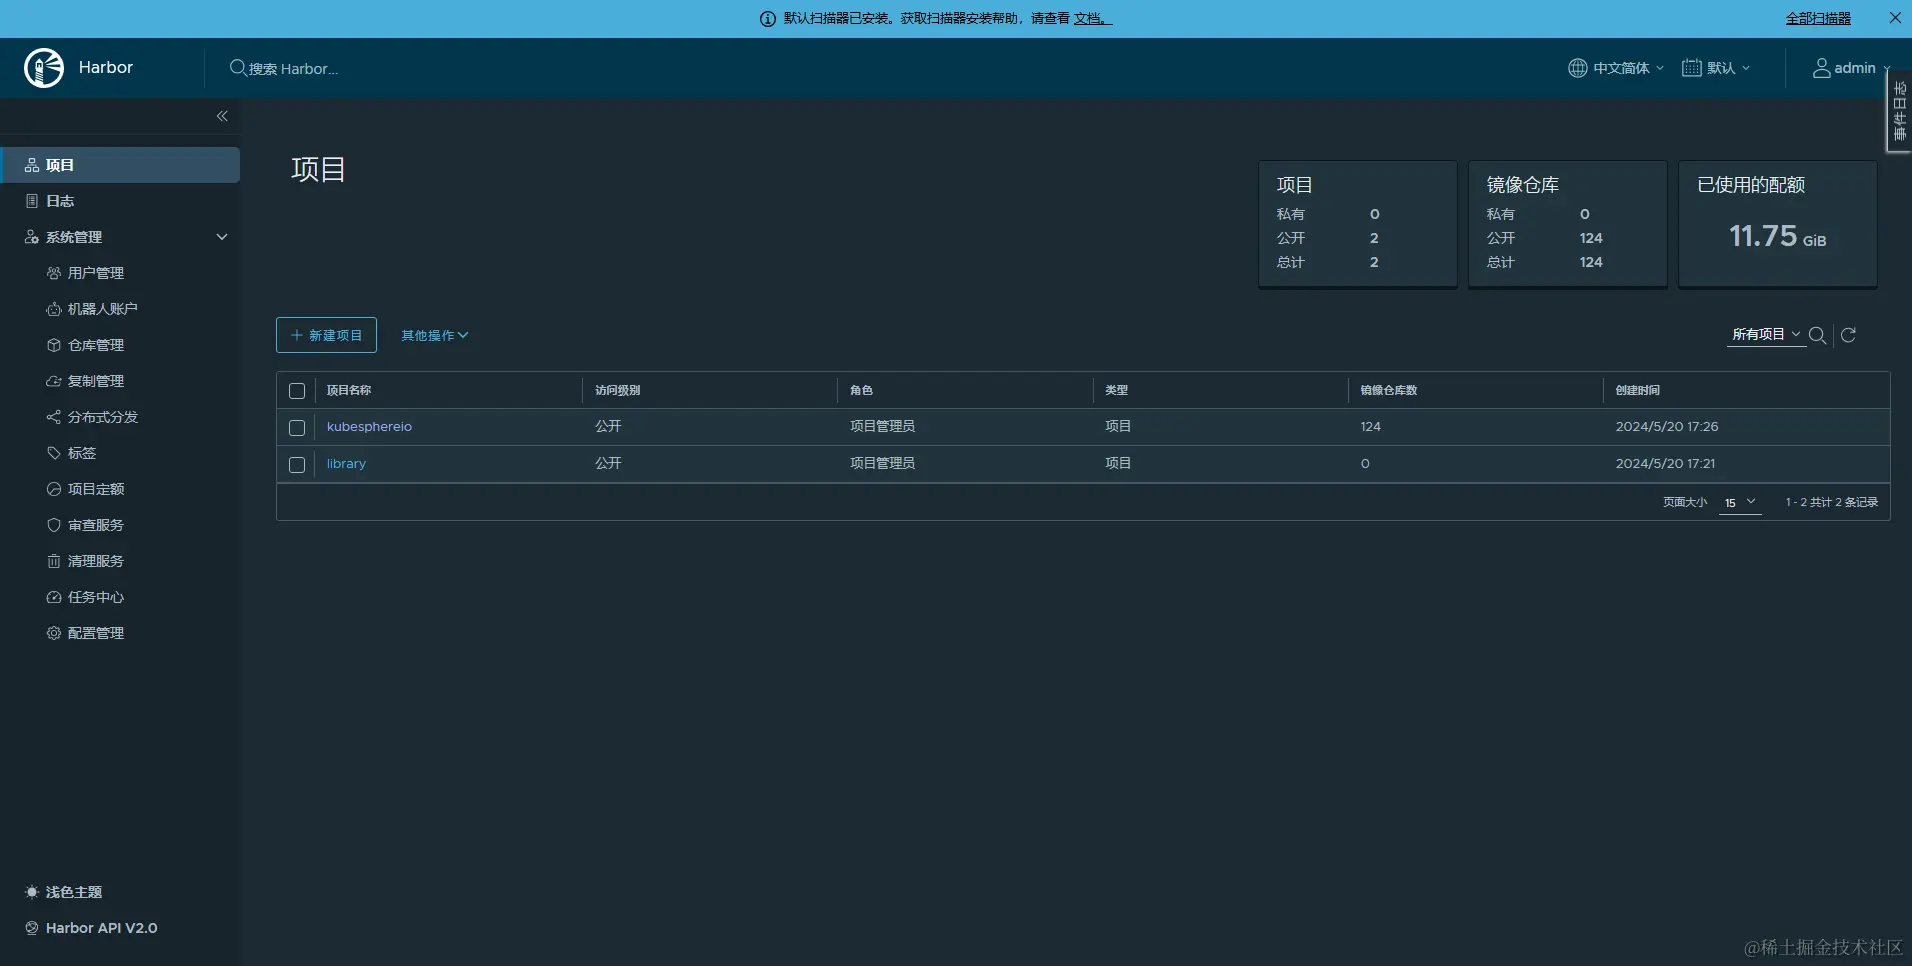Open the kubesphereio project link
Screen dimensions: 1912x966
[x=369, y=427]
